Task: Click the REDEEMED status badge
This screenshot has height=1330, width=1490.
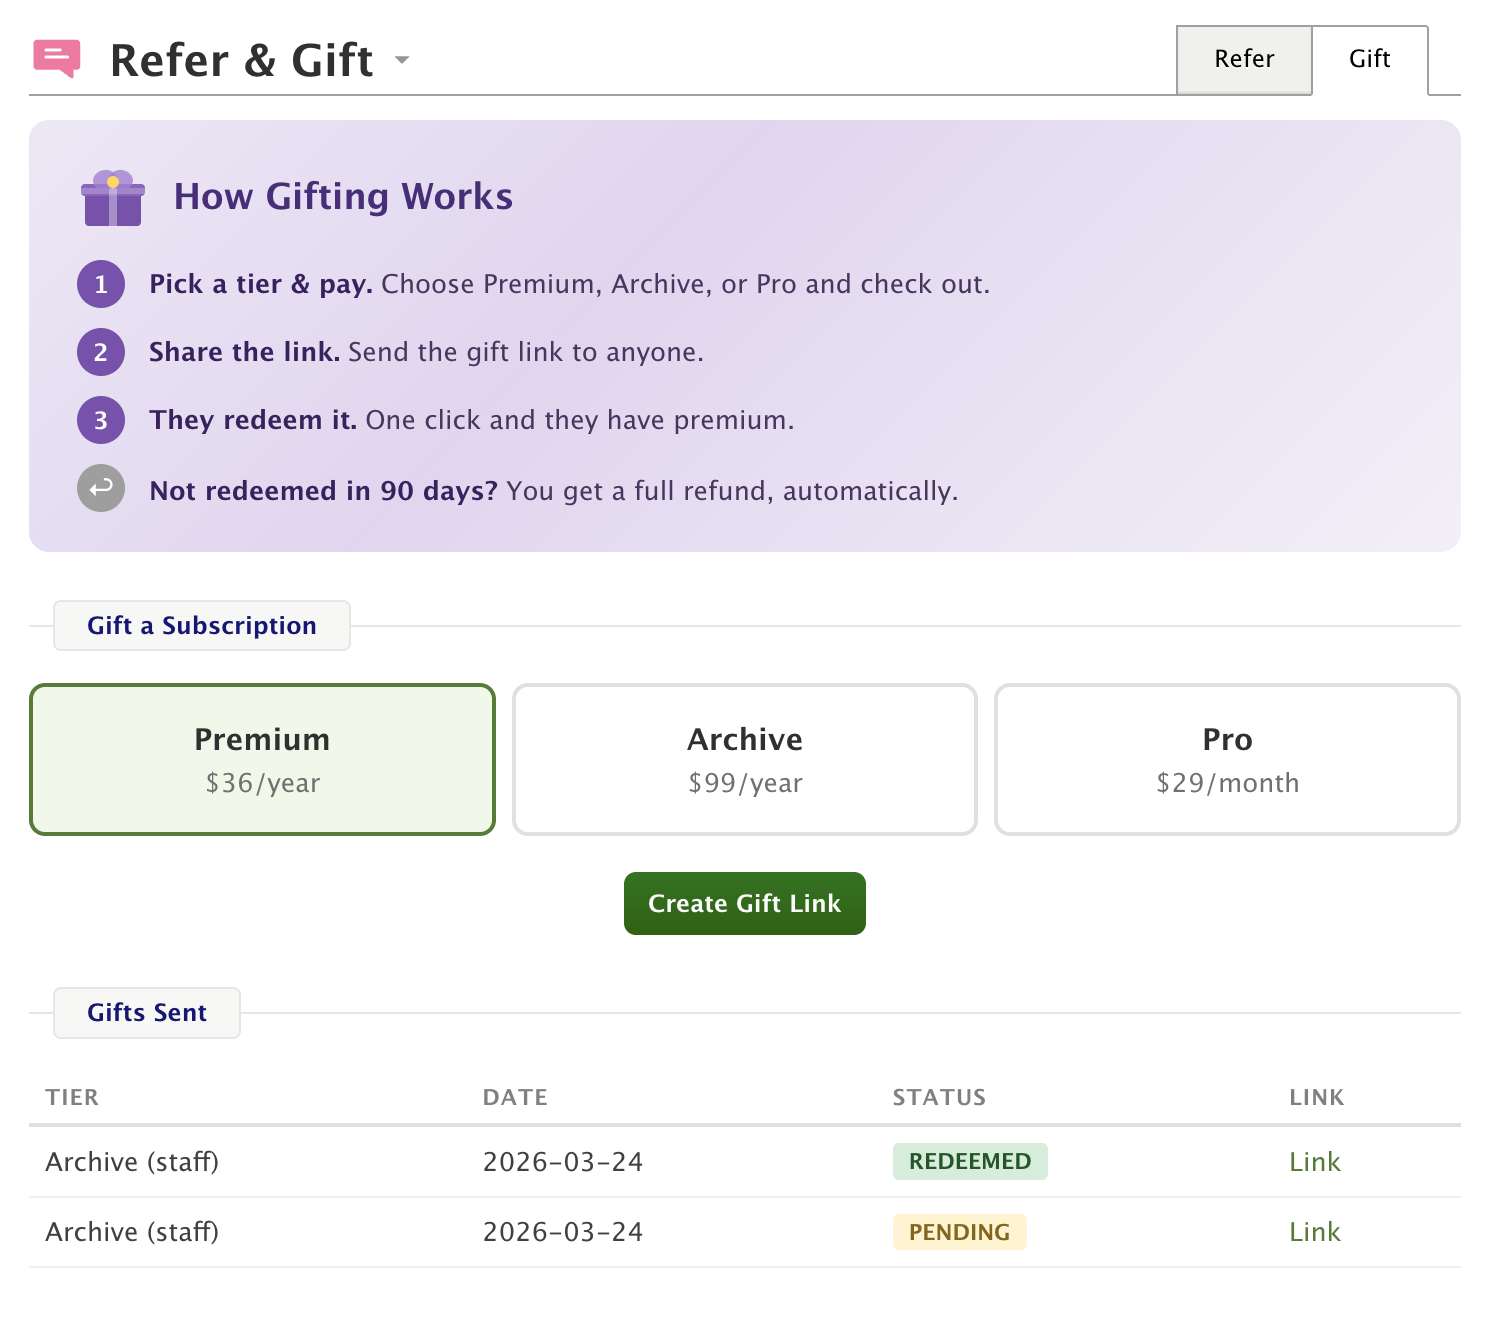Action: [x=969, y=1162]
